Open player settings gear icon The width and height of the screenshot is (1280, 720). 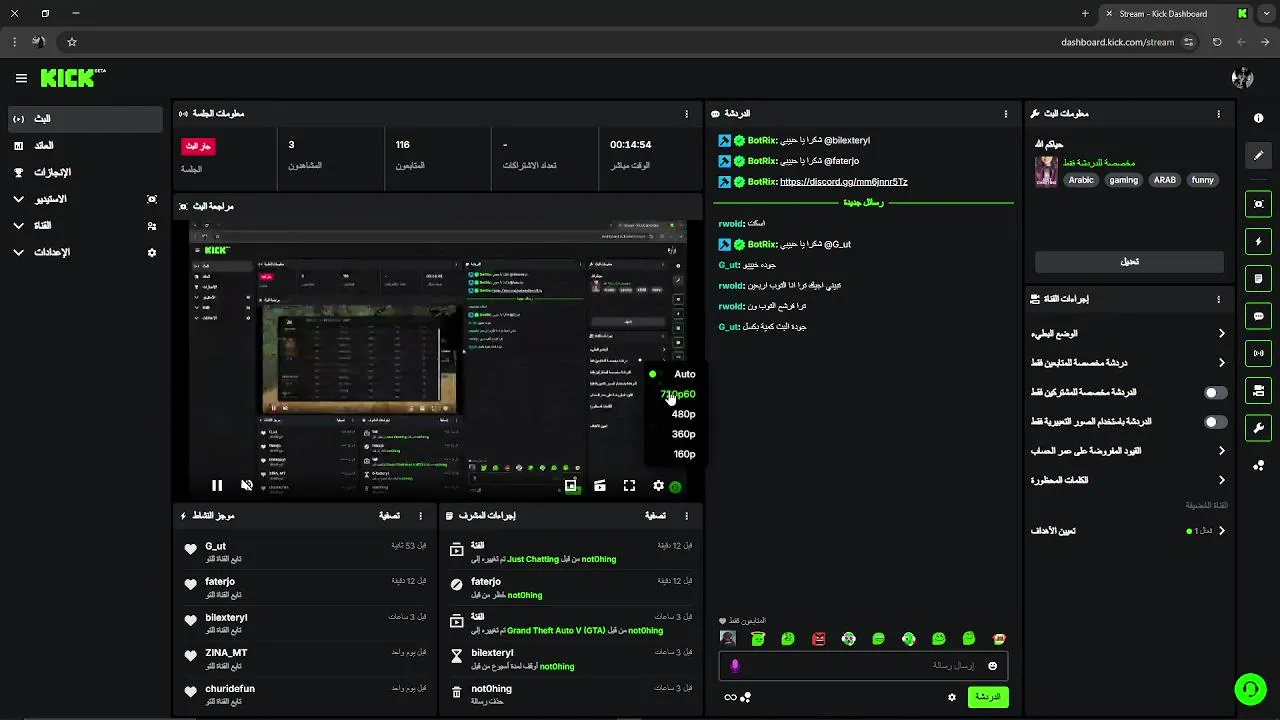[x=658, y=485]
